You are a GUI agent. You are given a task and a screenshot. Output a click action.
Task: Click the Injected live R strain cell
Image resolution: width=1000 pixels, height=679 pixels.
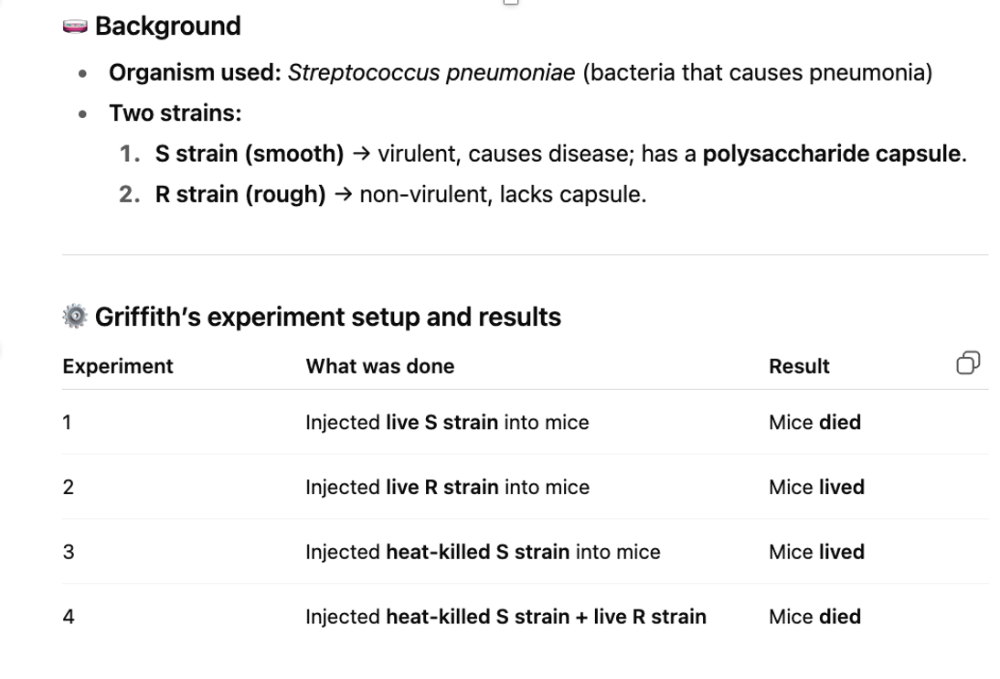pyautogui.click(x=447, y=487)
